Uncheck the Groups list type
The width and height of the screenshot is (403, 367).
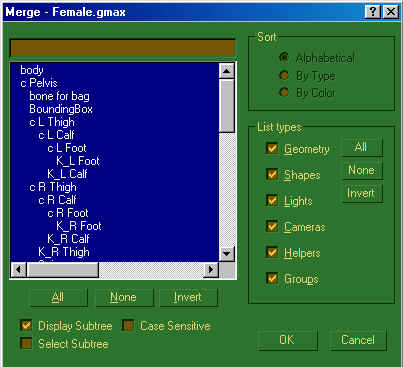point(272,278)
